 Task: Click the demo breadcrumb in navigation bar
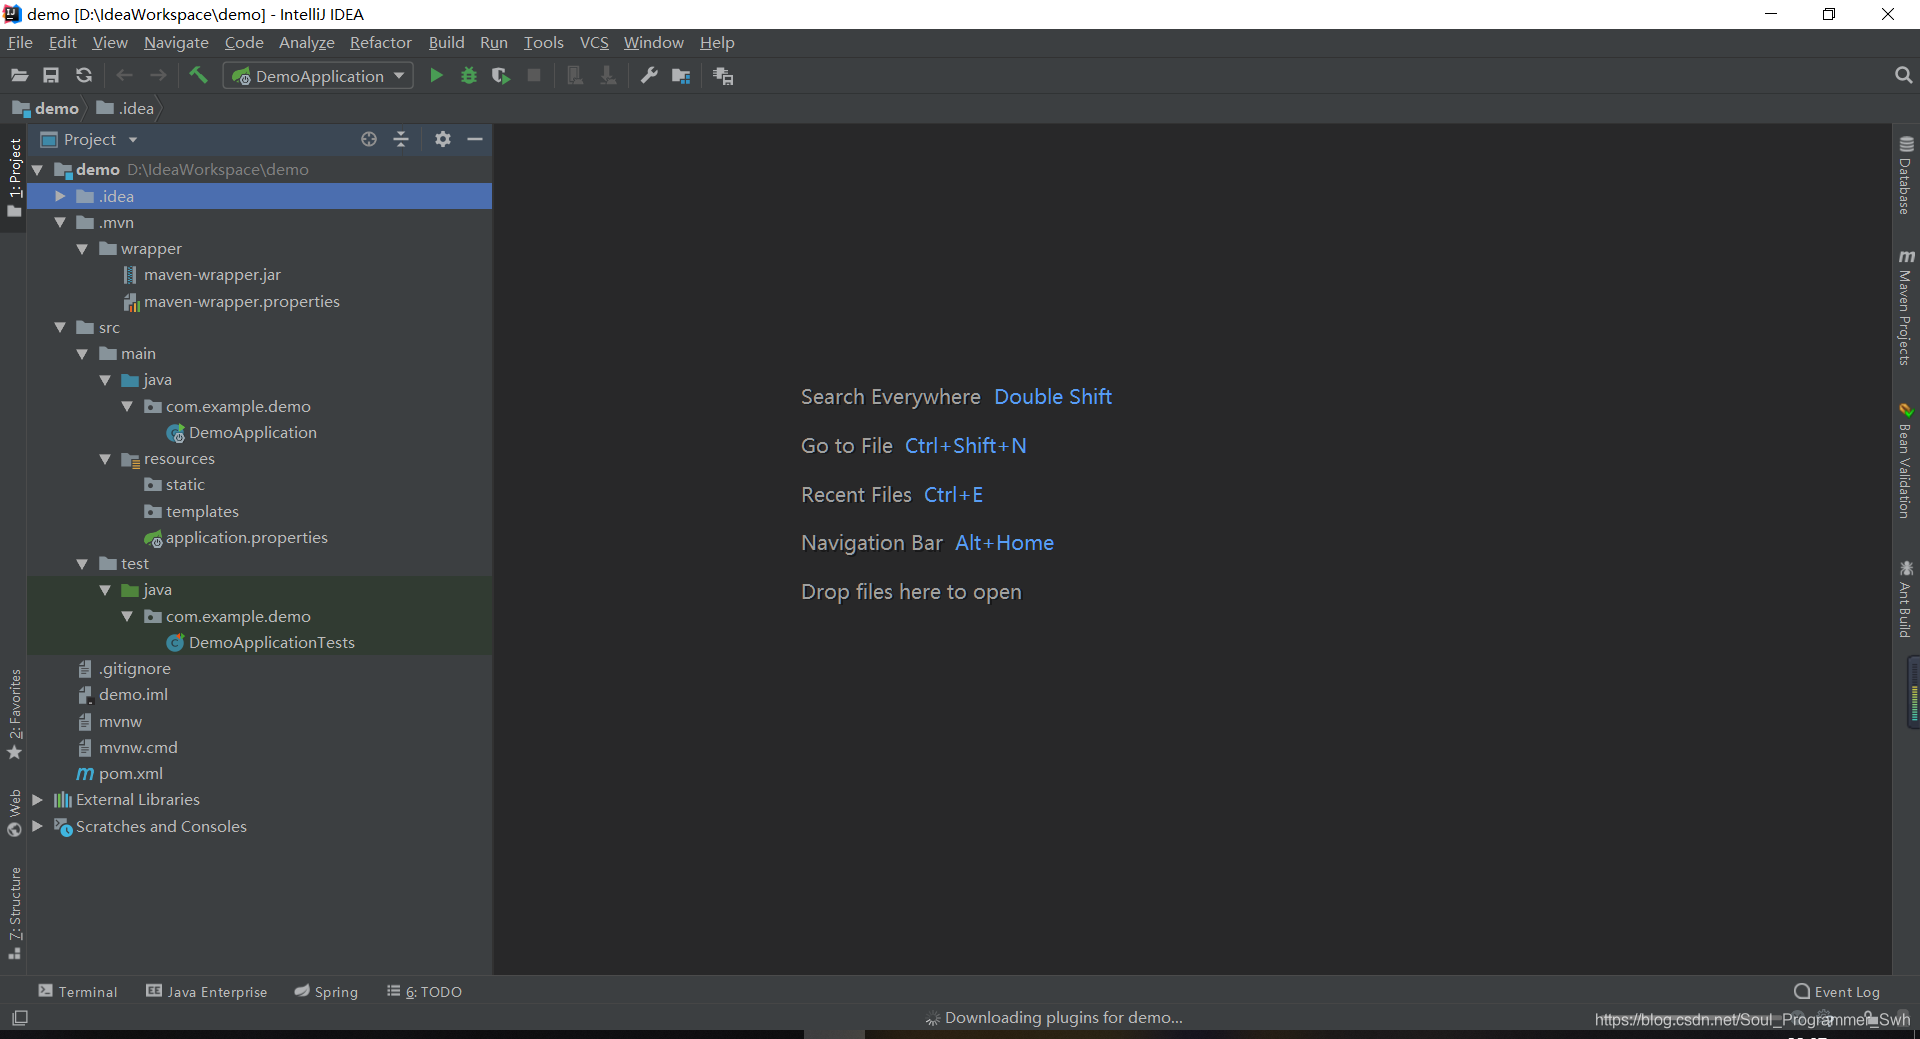46,108
